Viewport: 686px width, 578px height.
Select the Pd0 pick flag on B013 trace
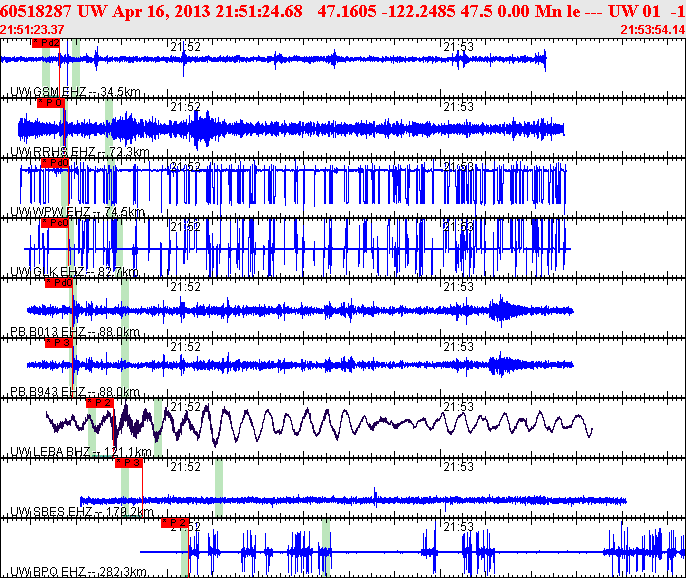tap(59, 283)
